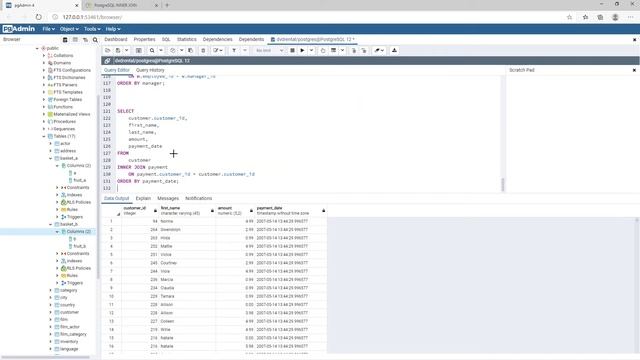640x360 pixels.
Task: Click the Paste toolbar icon
Action: pyautogui.click(x=190, y=51)
